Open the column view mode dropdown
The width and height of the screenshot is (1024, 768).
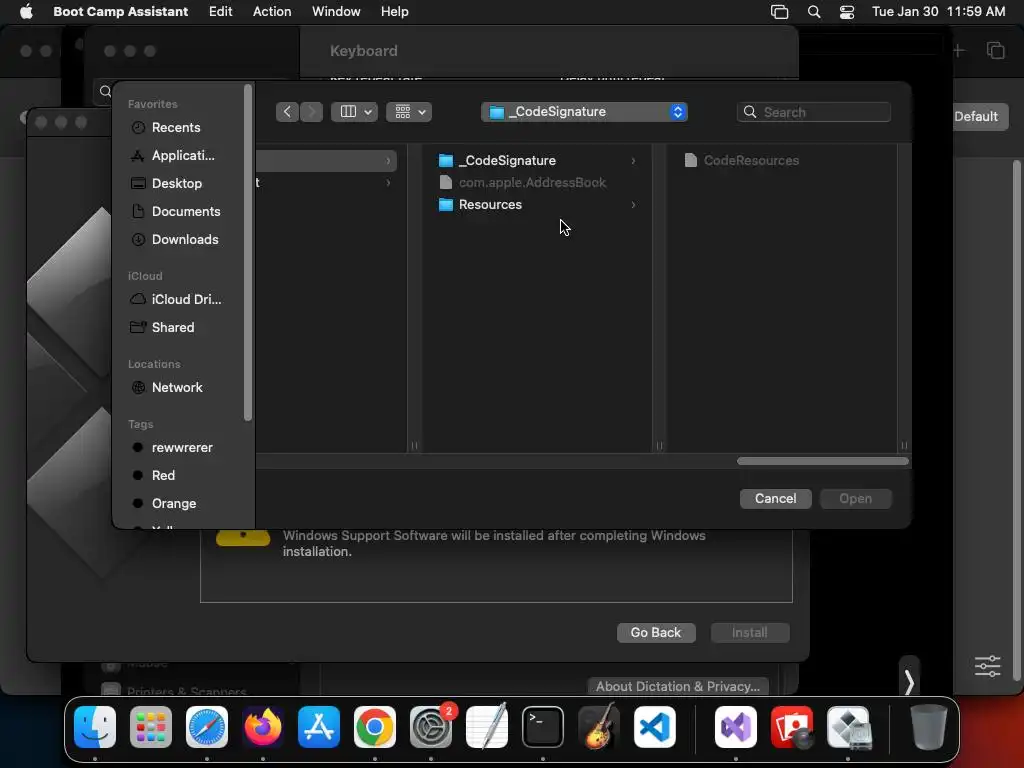point(355,112)
